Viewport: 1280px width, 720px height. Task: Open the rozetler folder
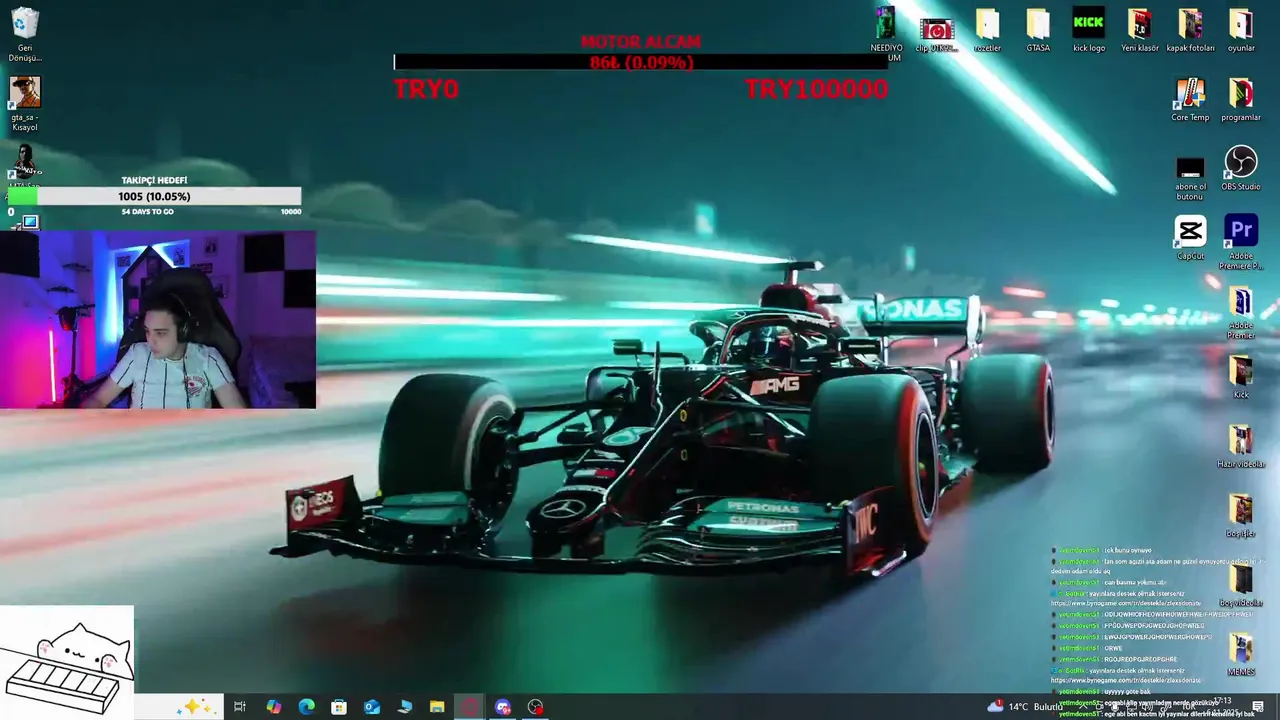[987, 31]
